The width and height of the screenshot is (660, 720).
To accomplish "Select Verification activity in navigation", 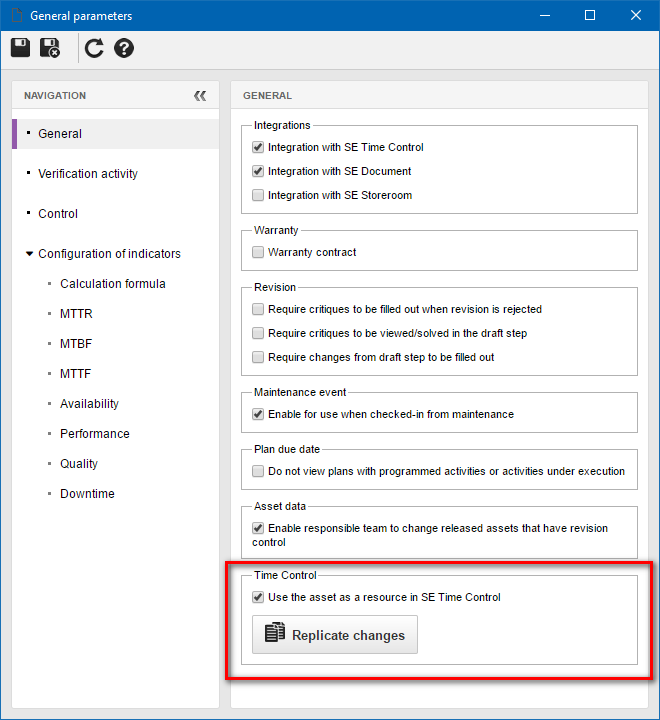I will pos(88,174).
